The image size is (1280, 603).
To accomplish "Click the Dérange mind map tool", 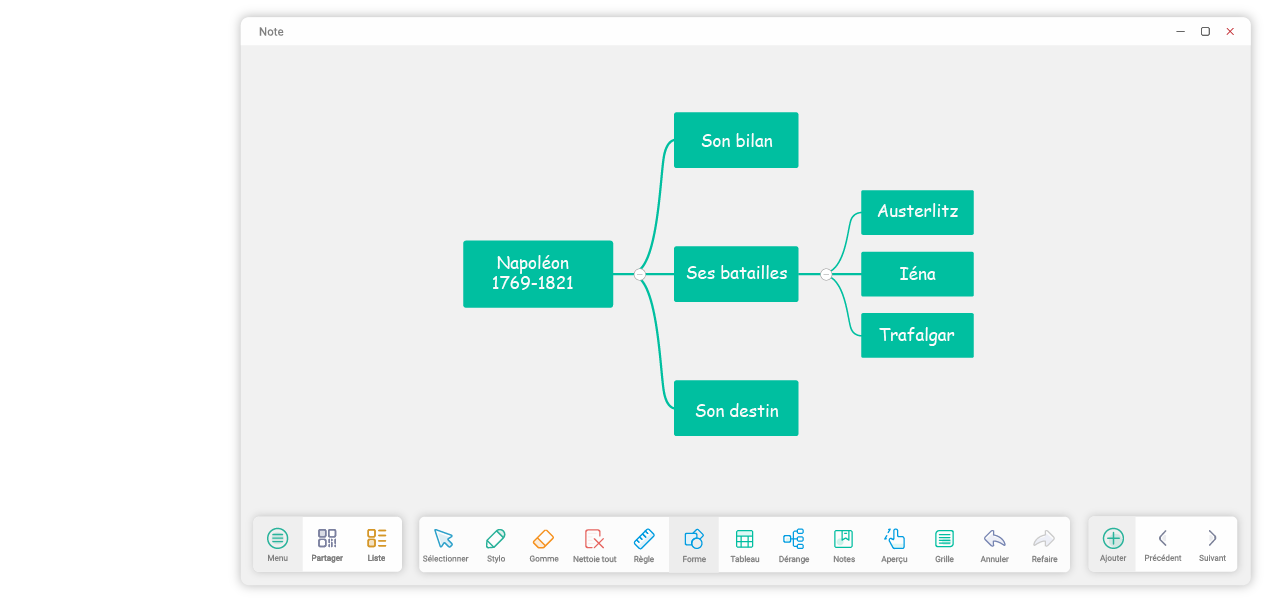I will click(794, 540).
